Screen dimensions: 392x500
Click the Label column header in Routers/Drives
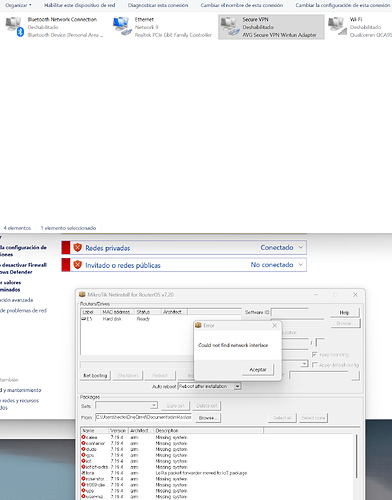[91, 312]
